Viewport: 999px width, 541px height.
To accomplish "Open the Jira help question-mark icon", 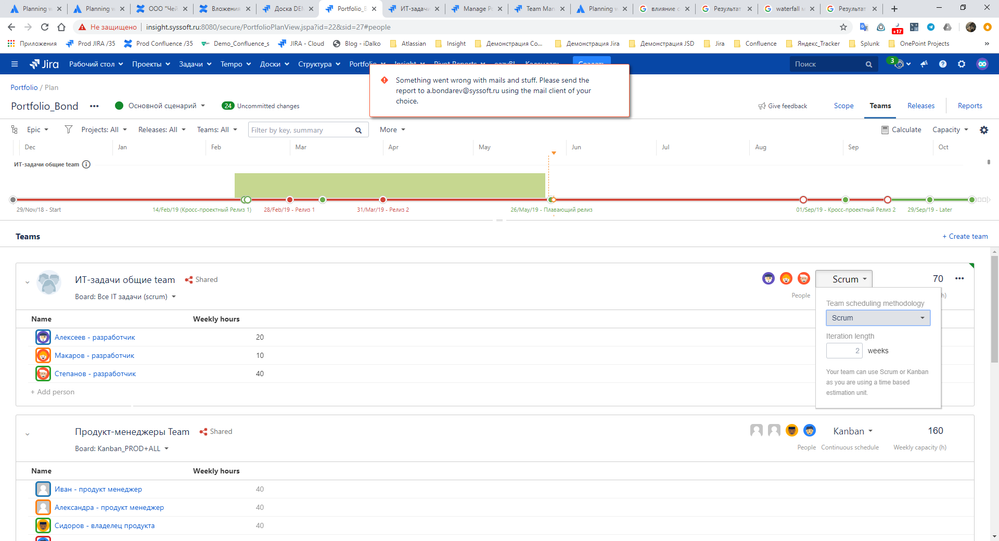I will click(943, 64).
